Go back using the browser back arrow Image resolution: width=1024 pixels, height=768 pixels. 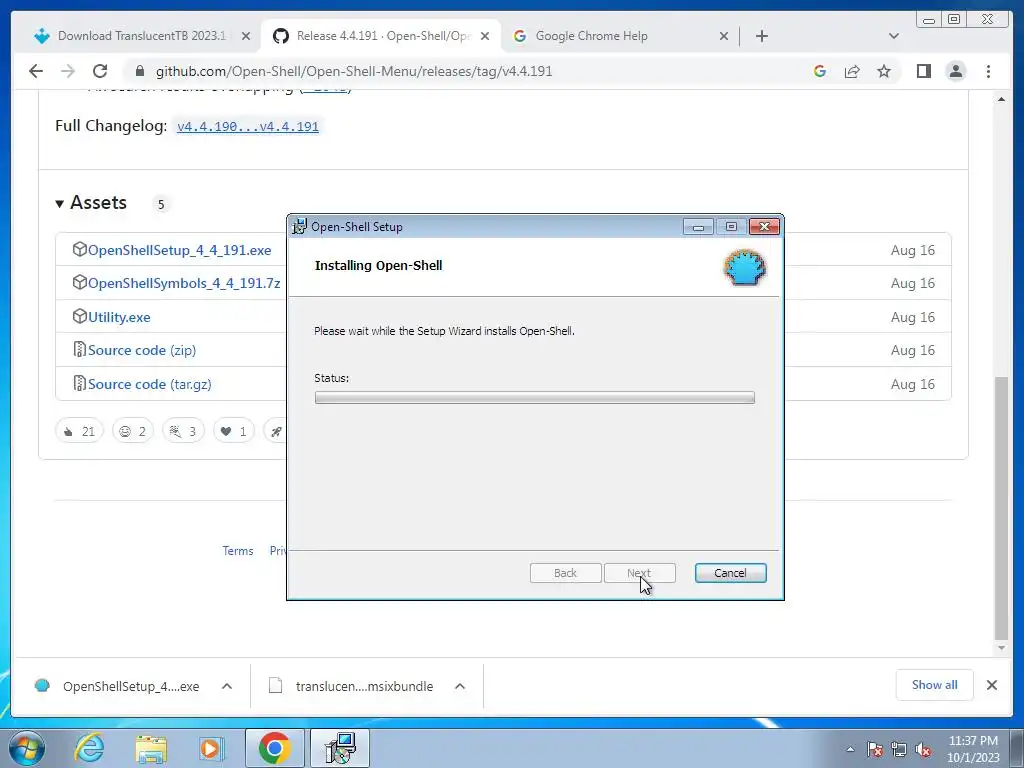point(36,71)
